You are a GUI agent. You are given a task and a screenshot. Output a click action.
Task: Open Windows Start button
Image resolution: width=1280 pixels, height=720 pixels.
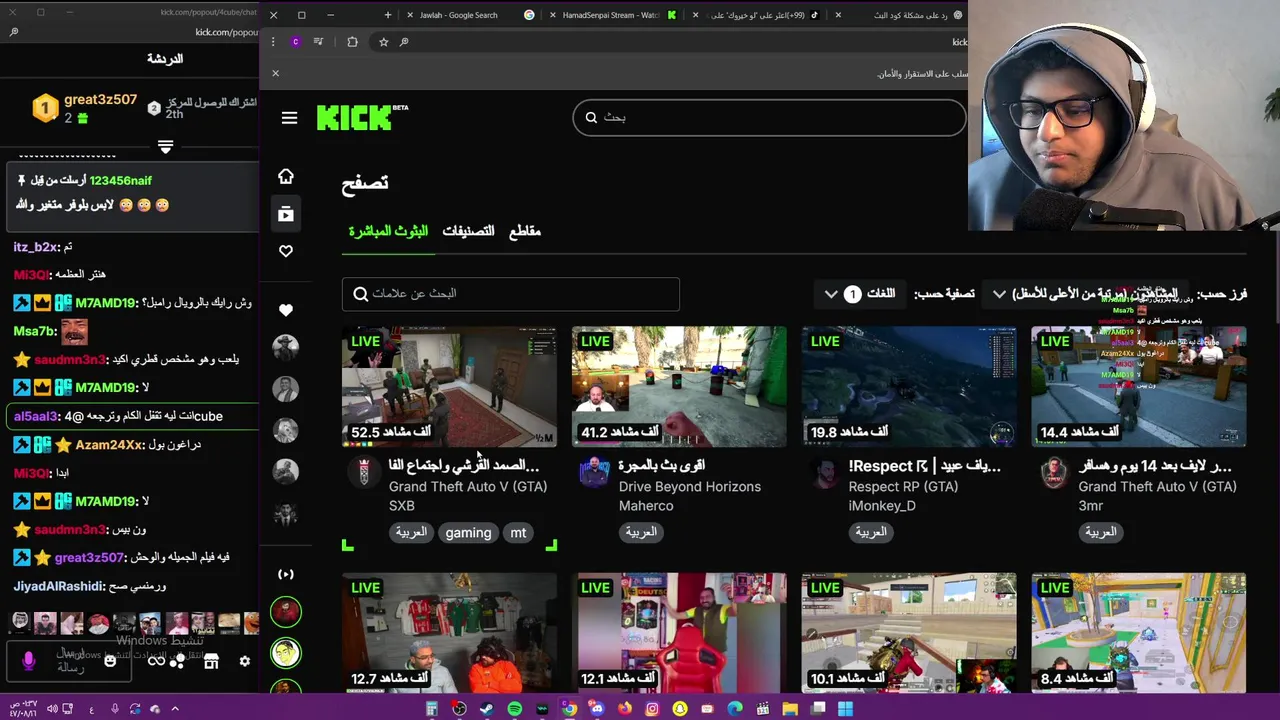tap(845, 709)
